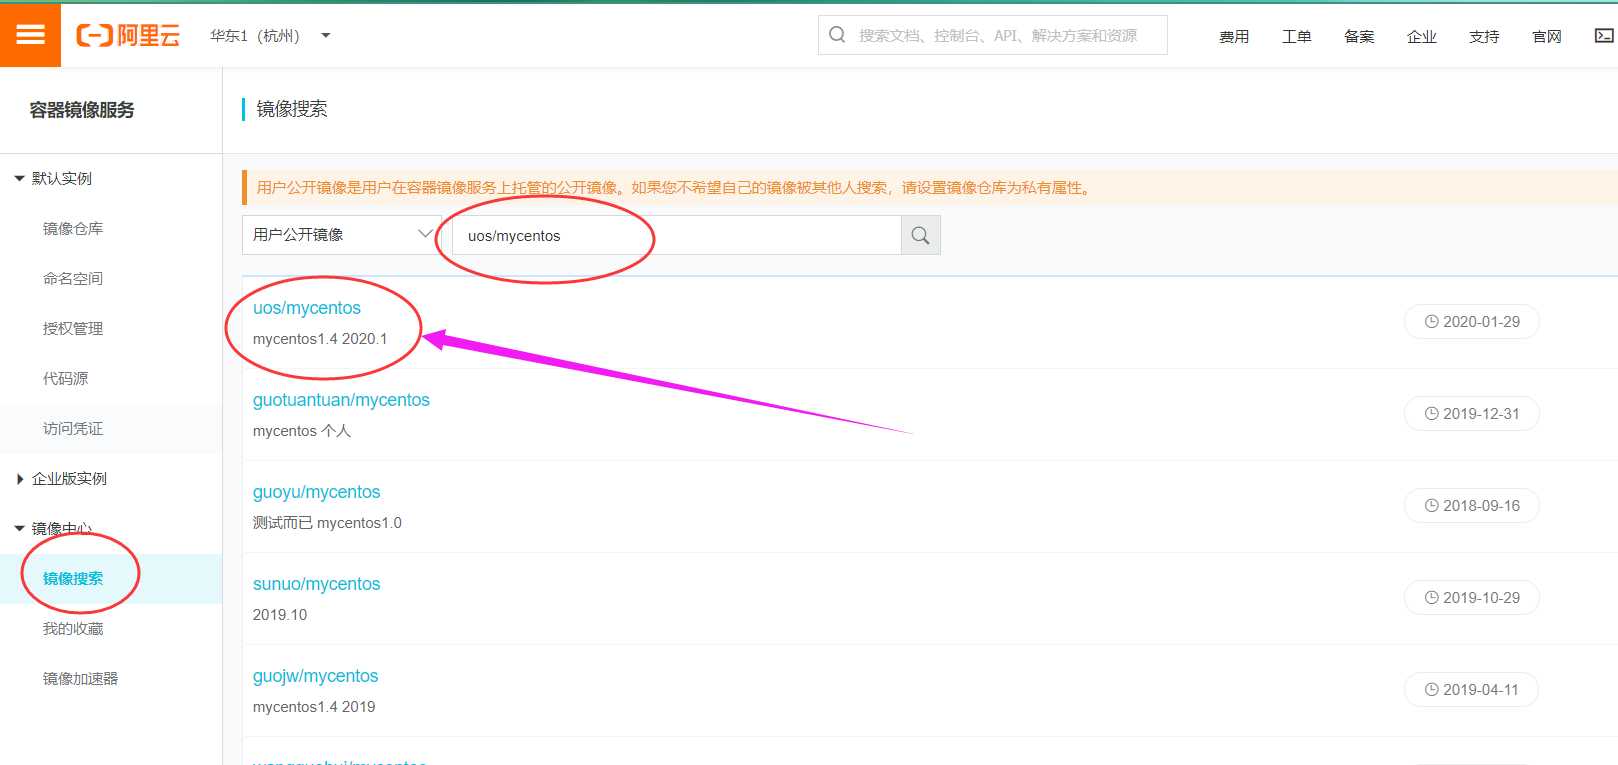This screenshot has height=765, width=1618.
Task: Click the Aliyun logo
Action: point(128,36)
